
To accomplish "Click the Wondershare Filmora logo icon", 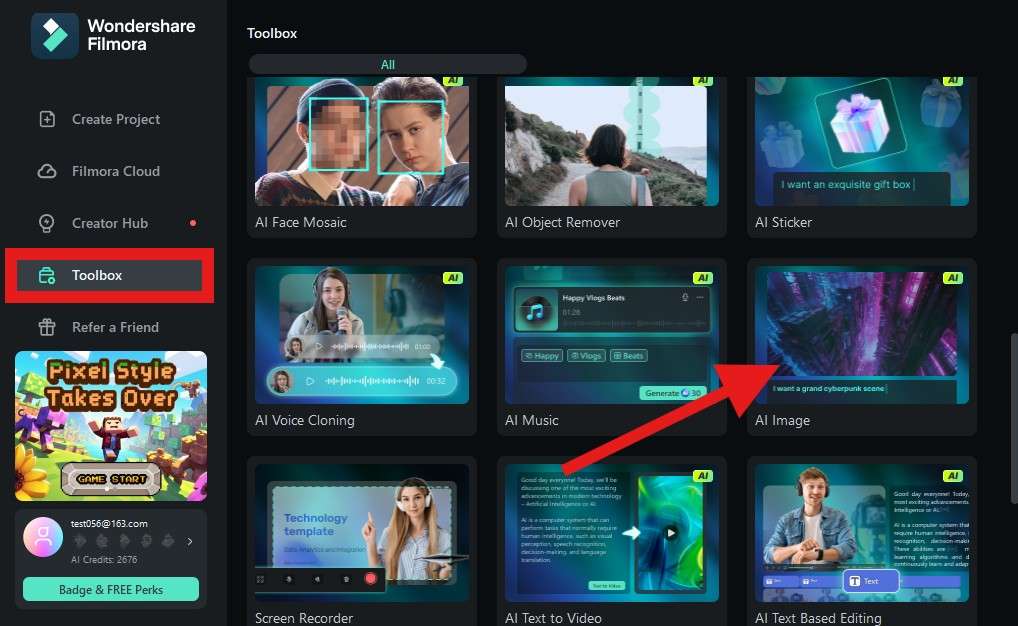I will point(55,36).
